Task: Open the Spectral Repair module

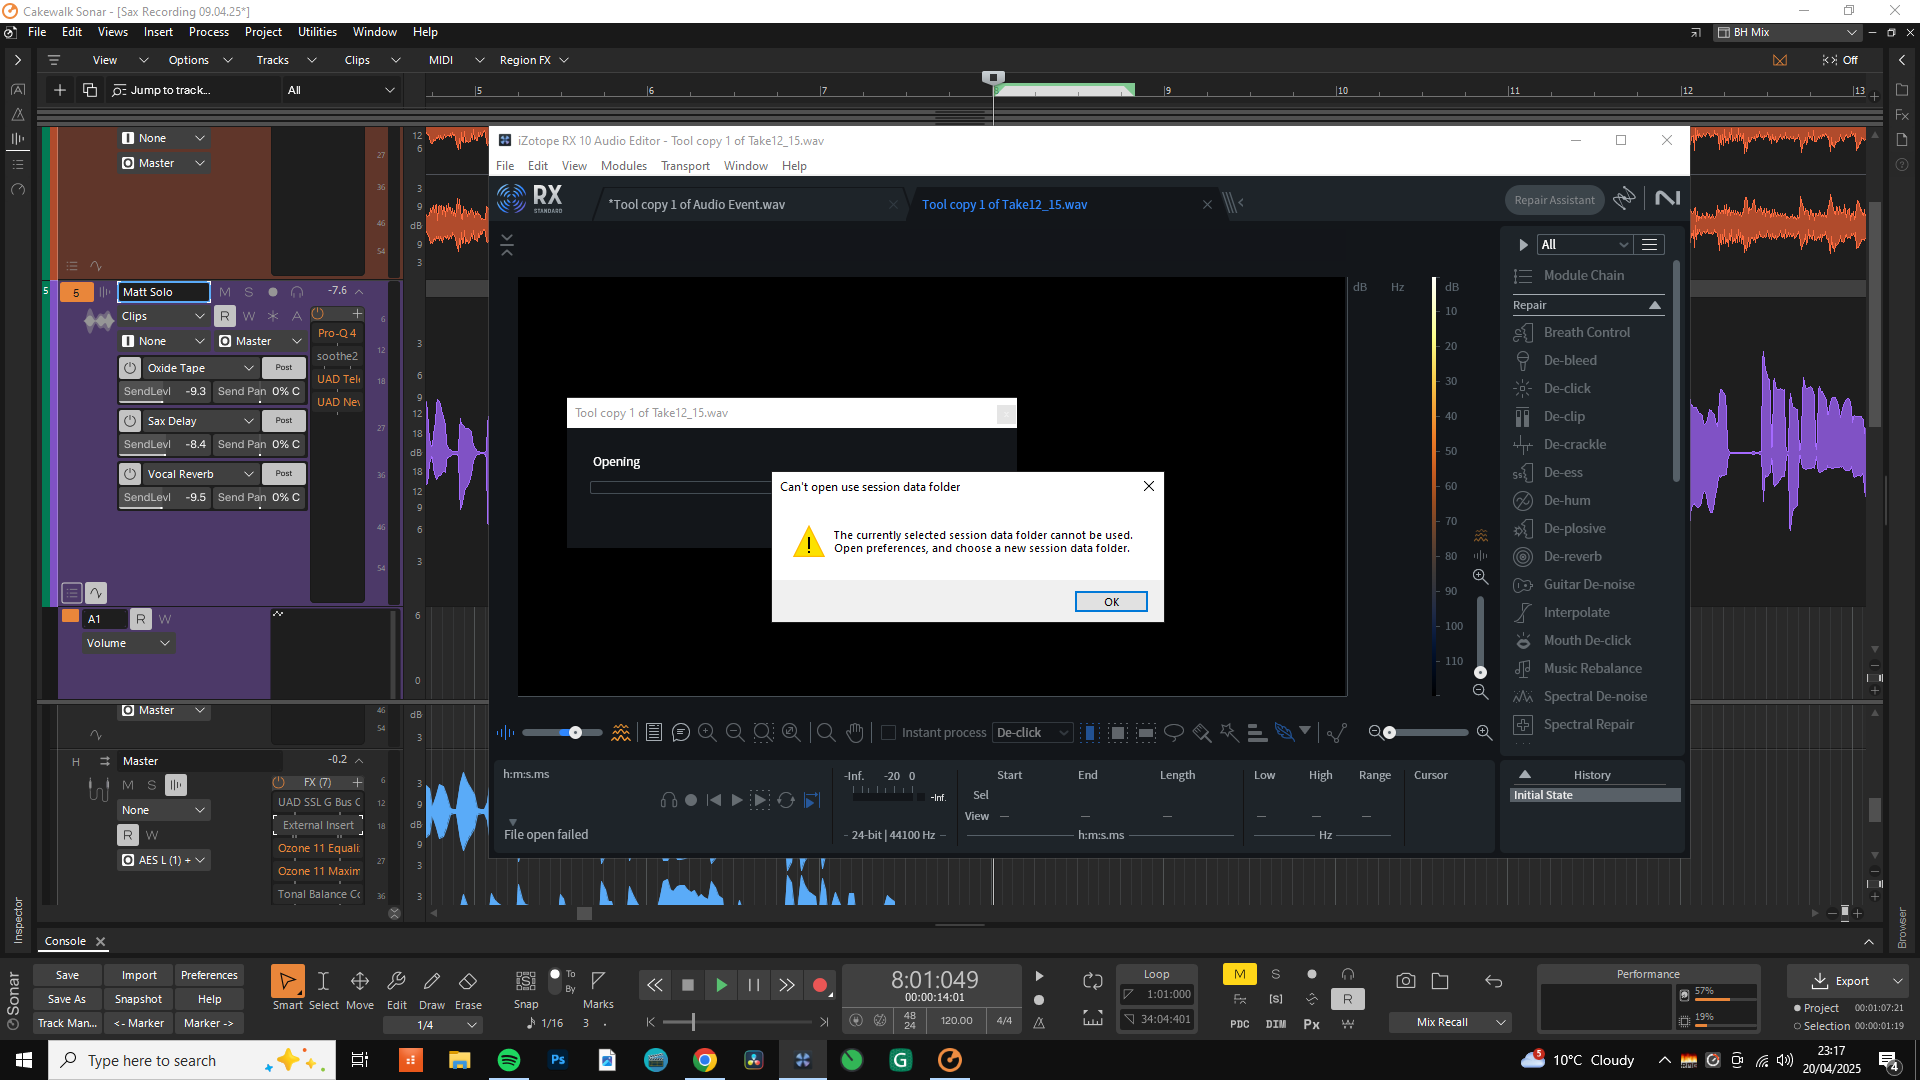Action: point(1588,724)
